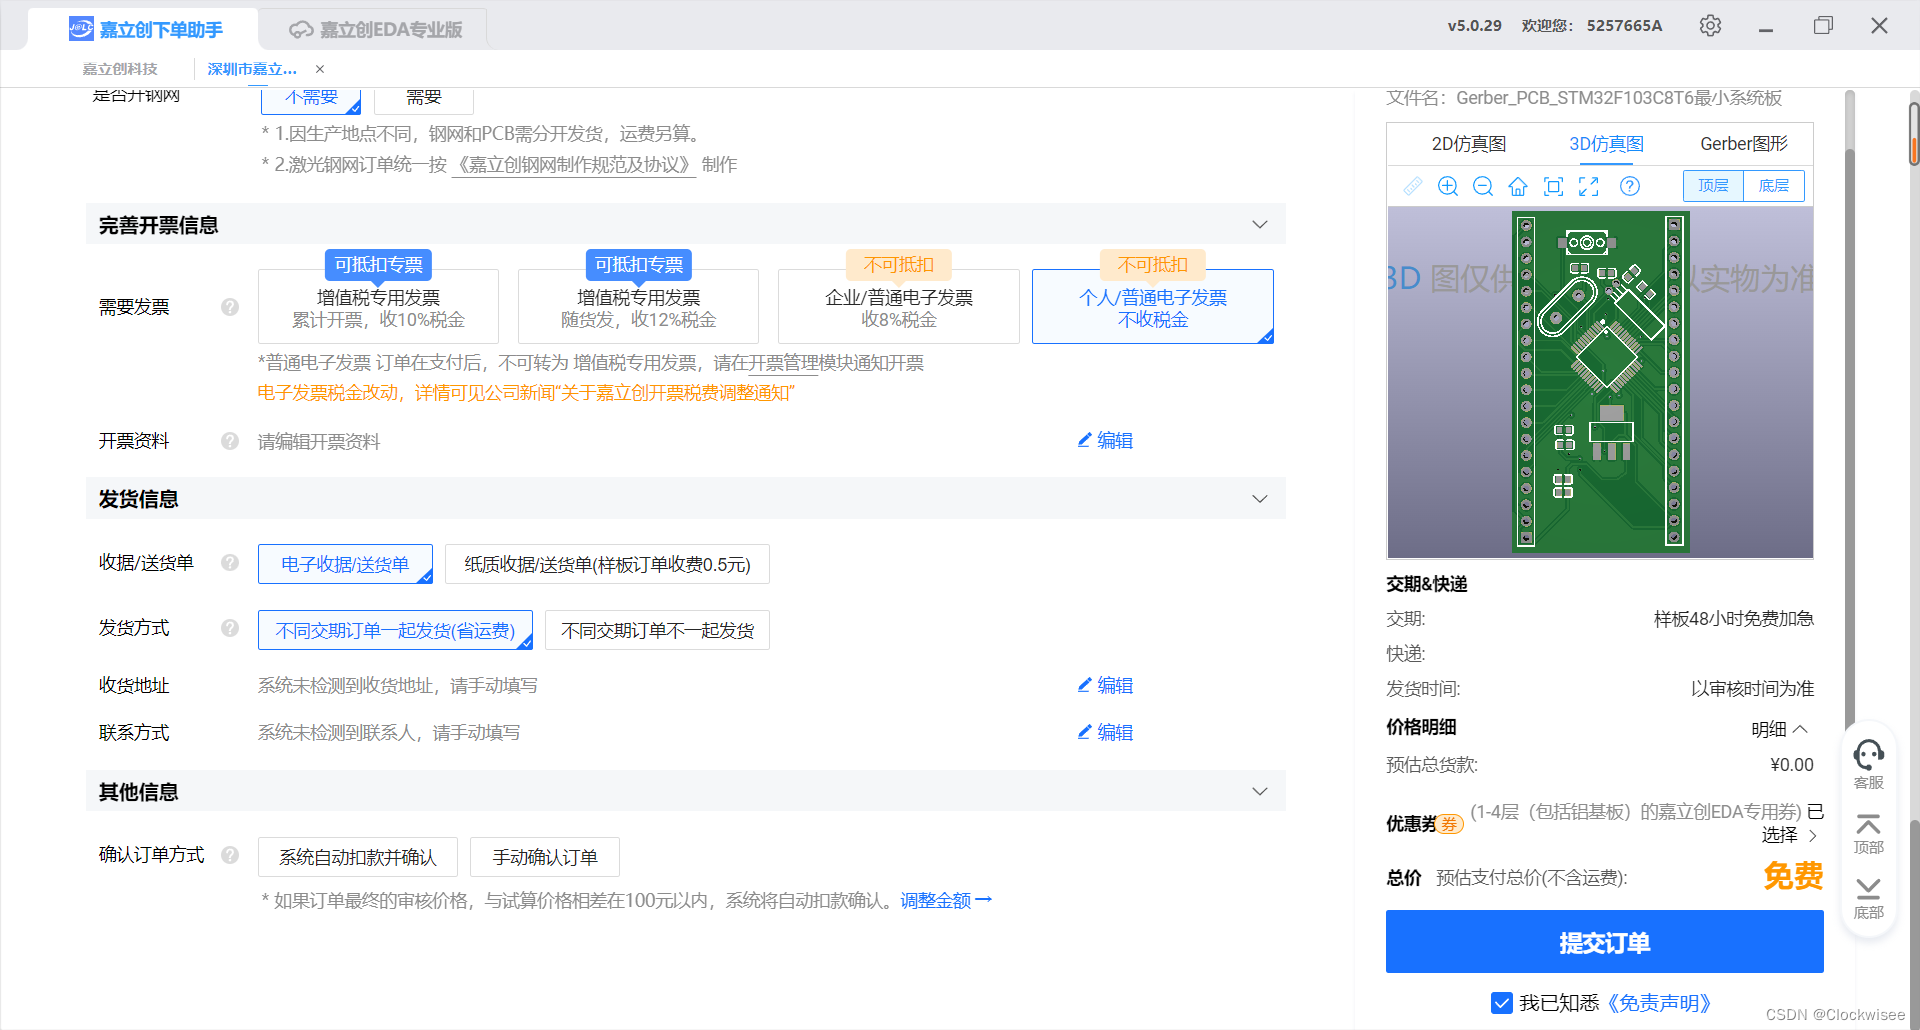Close the 深圳市嘉立... browser tab
This screenshot has width=1920, height=1030.
pyautogui.click(x=320, y=69)
